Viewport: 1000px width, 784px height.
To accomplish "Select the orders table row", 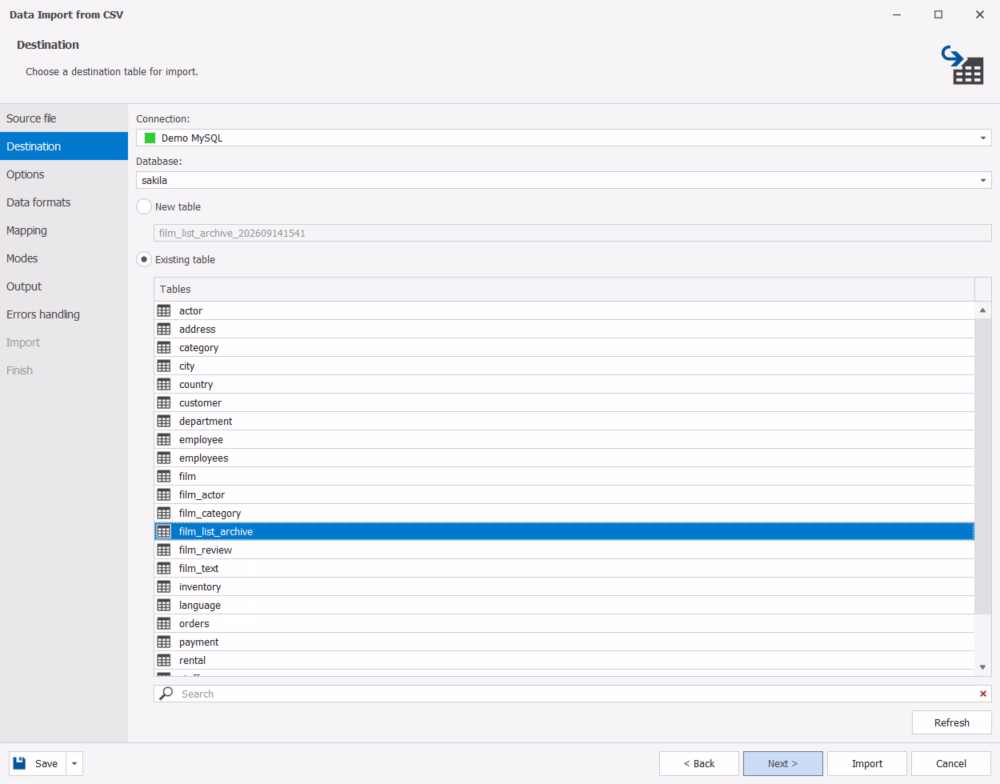I will 564,623.
